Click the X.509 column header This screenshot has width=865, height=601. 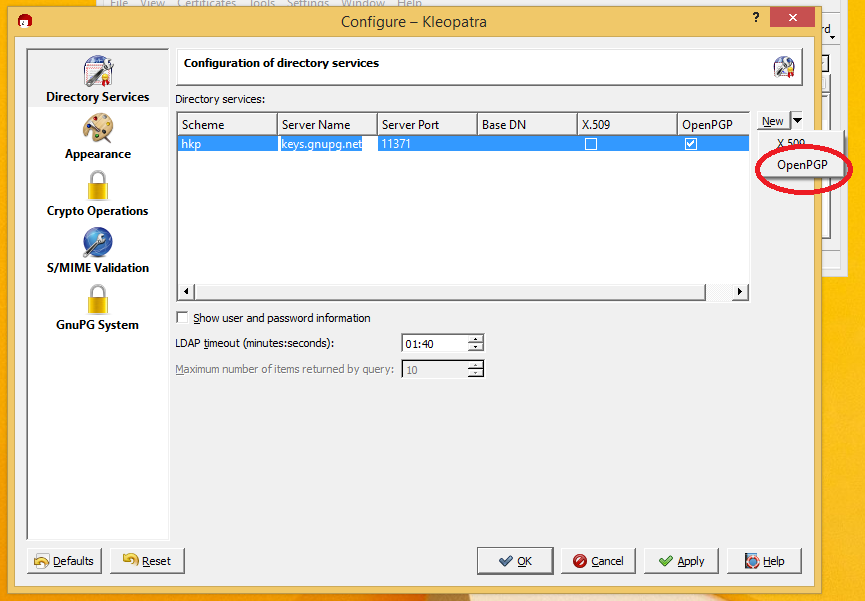point(627,124)
